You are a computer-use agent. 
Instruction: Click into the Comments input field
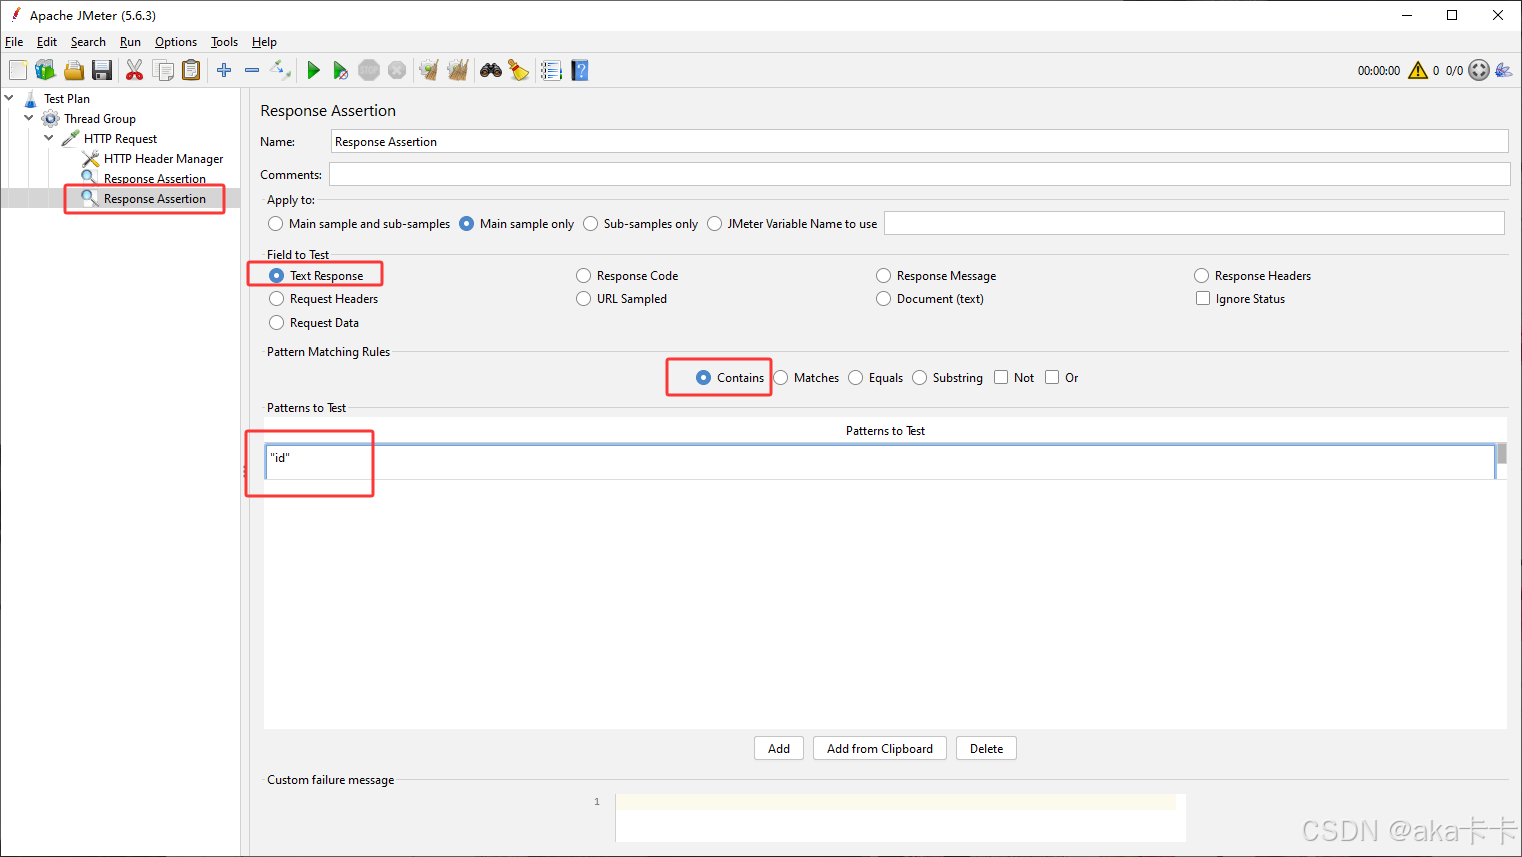pyautogui.click(x=919, y=174)
